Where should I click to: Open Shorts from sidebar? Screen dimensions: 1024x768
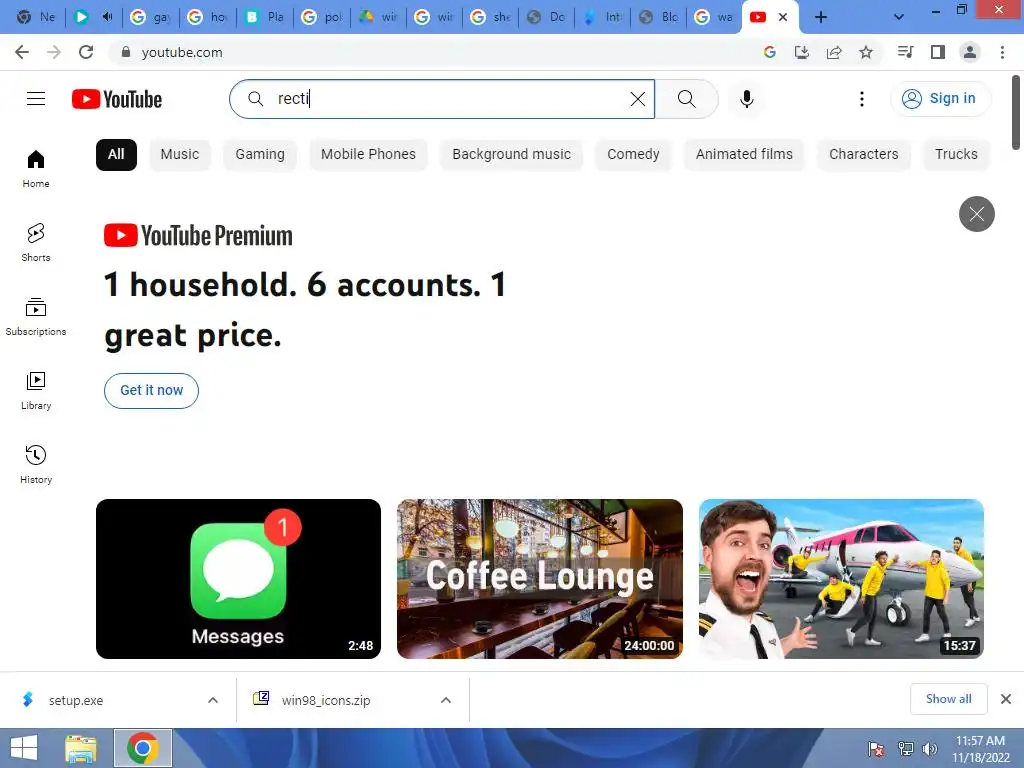click(x=36, y=242)
